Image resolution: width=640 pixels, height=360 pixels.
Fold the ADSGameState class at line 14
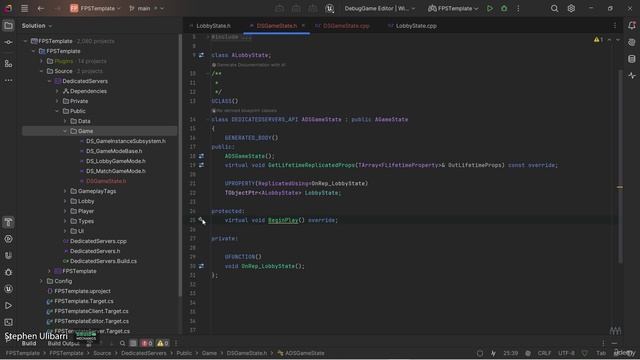[x=207, y=120]
